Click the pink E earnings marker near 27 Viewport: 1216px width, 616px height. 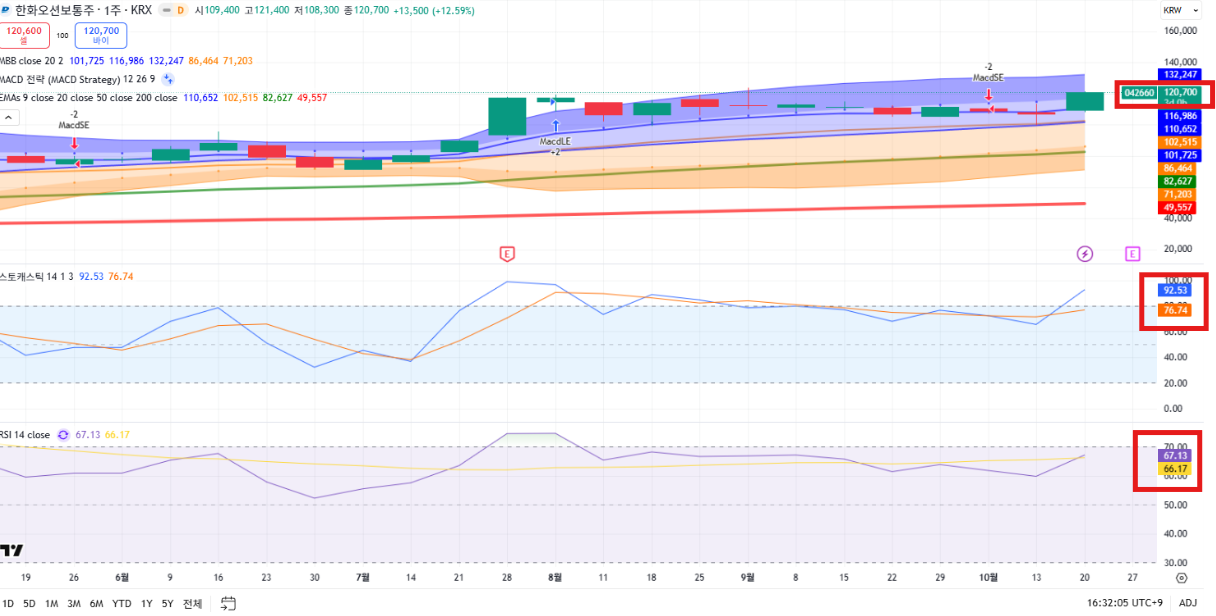[1132, 254]
